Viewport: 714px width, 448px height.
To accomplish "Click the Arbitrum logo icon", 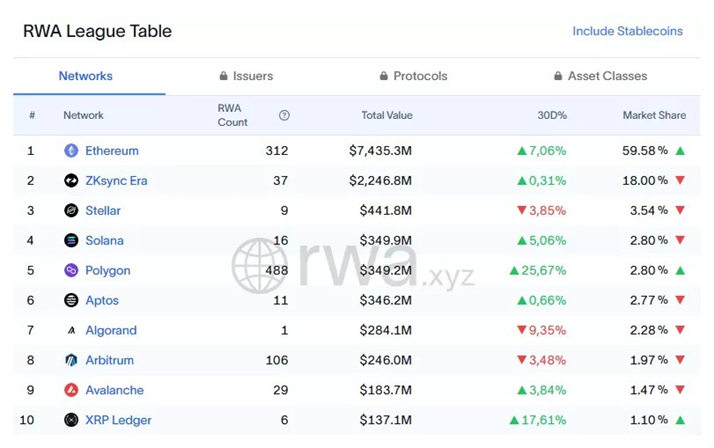I will tap(71, 360).
